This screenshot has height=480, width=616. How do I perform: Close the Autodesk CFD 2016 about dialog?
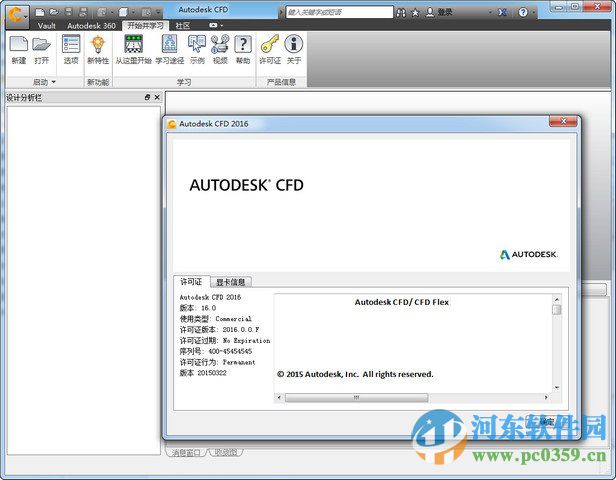click(563, 121)
